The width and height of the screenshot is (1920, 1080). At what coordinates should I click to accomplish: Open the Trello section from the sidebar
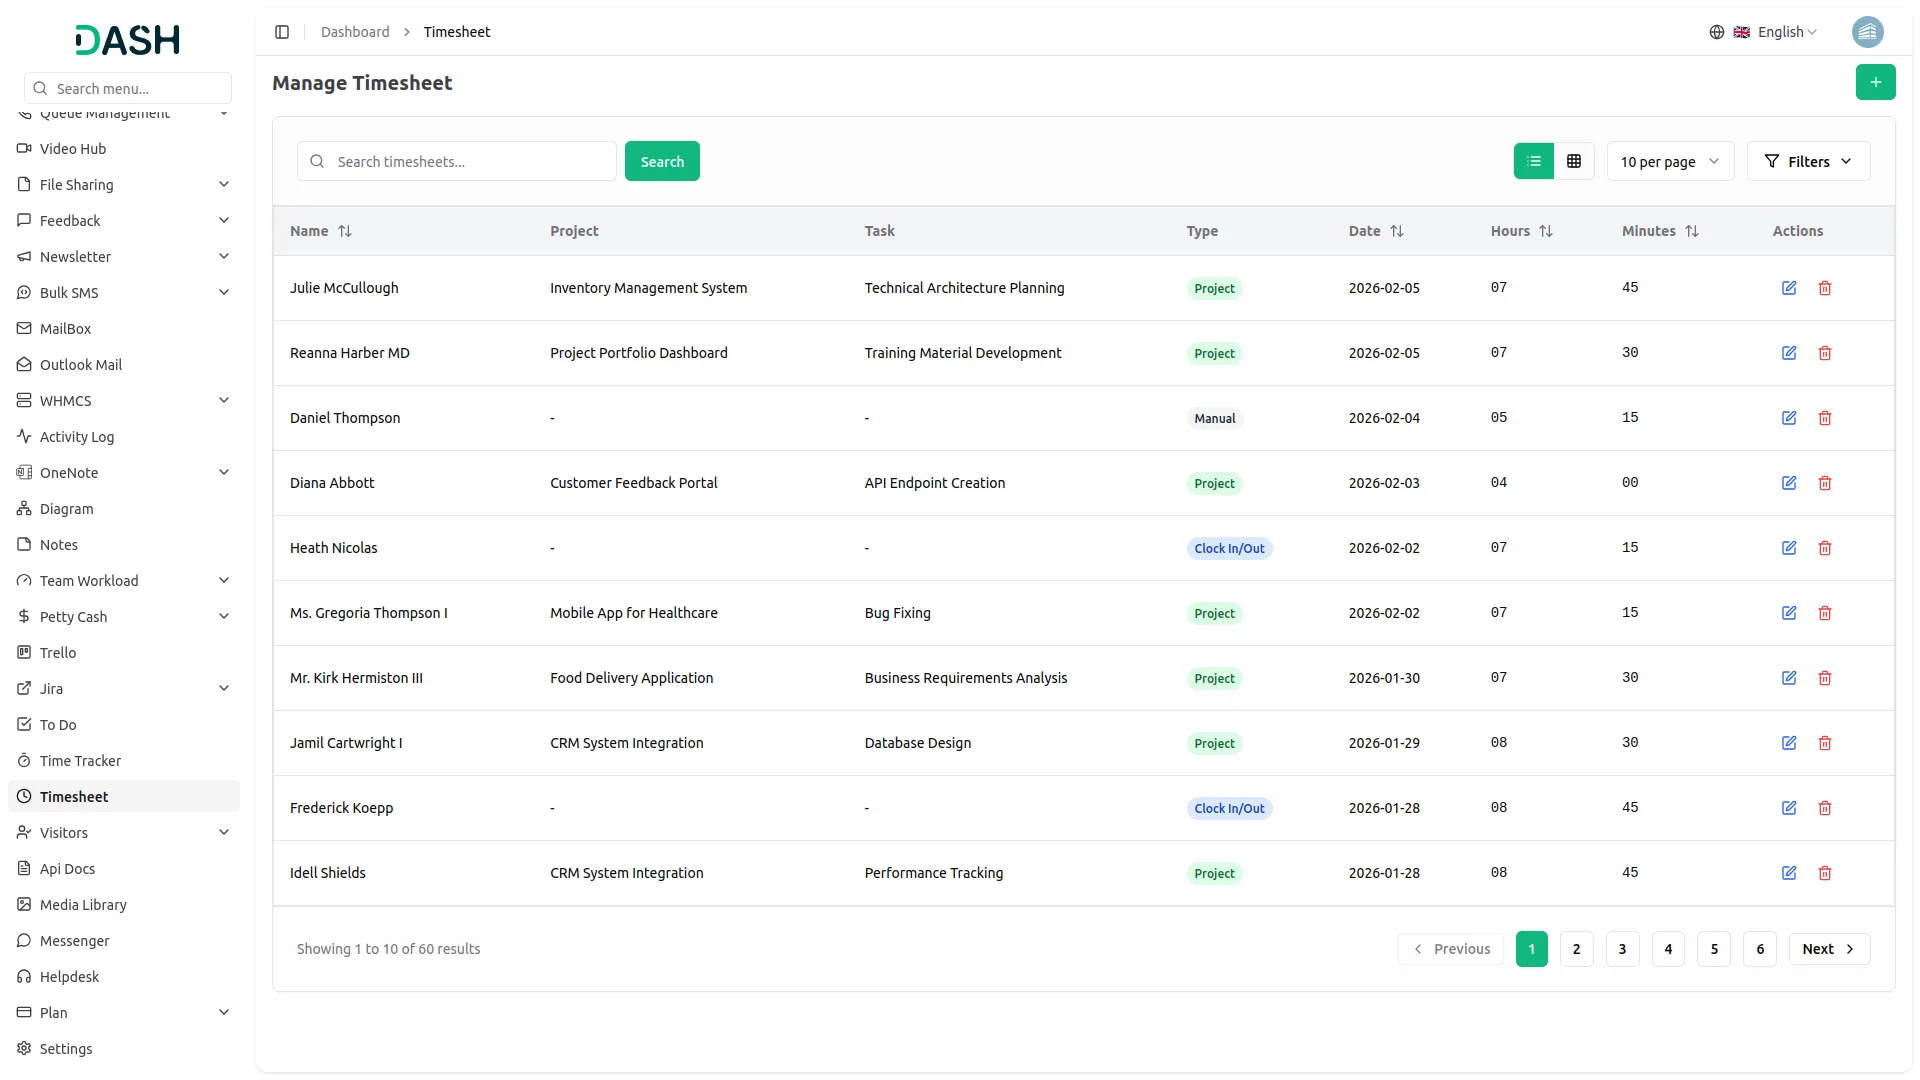tap(58, 652)
